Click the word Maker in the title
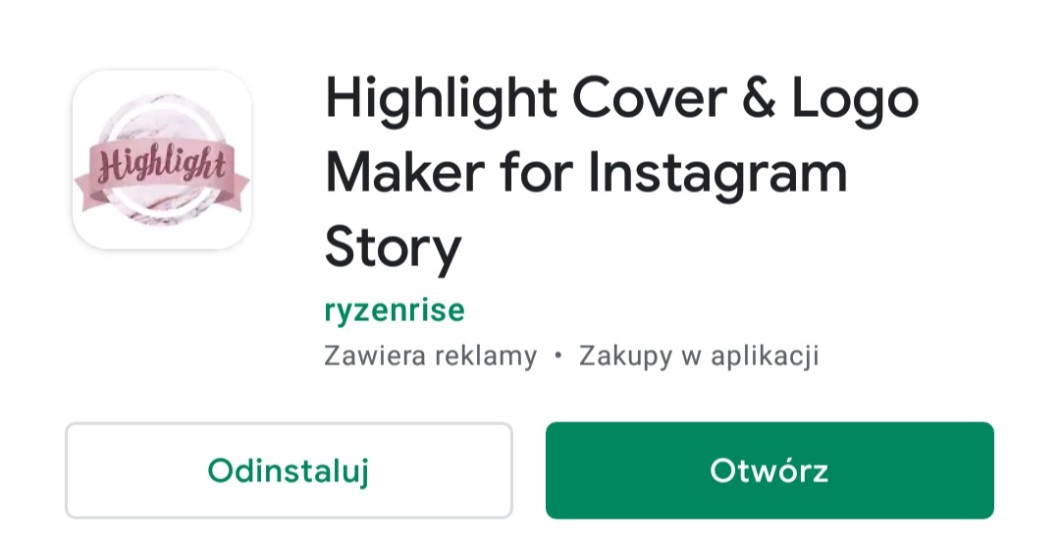This screenshot has height=550, width=1060. click(x=405, y=173)
